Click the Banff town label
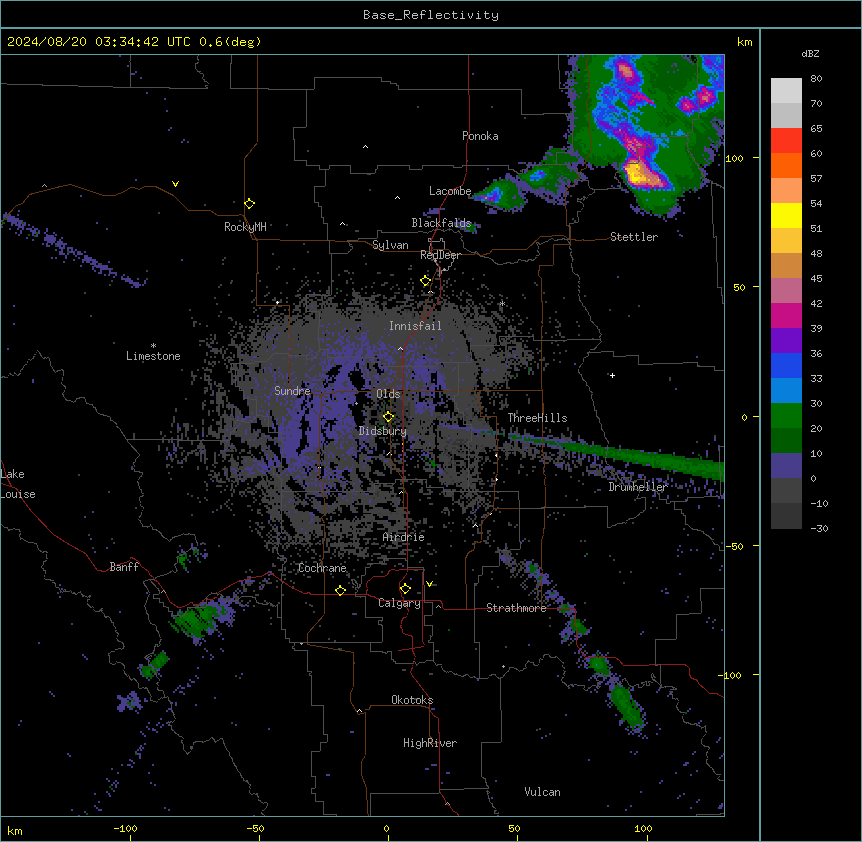The width and height of the screenshot is (862, 842). click(124, 567)
